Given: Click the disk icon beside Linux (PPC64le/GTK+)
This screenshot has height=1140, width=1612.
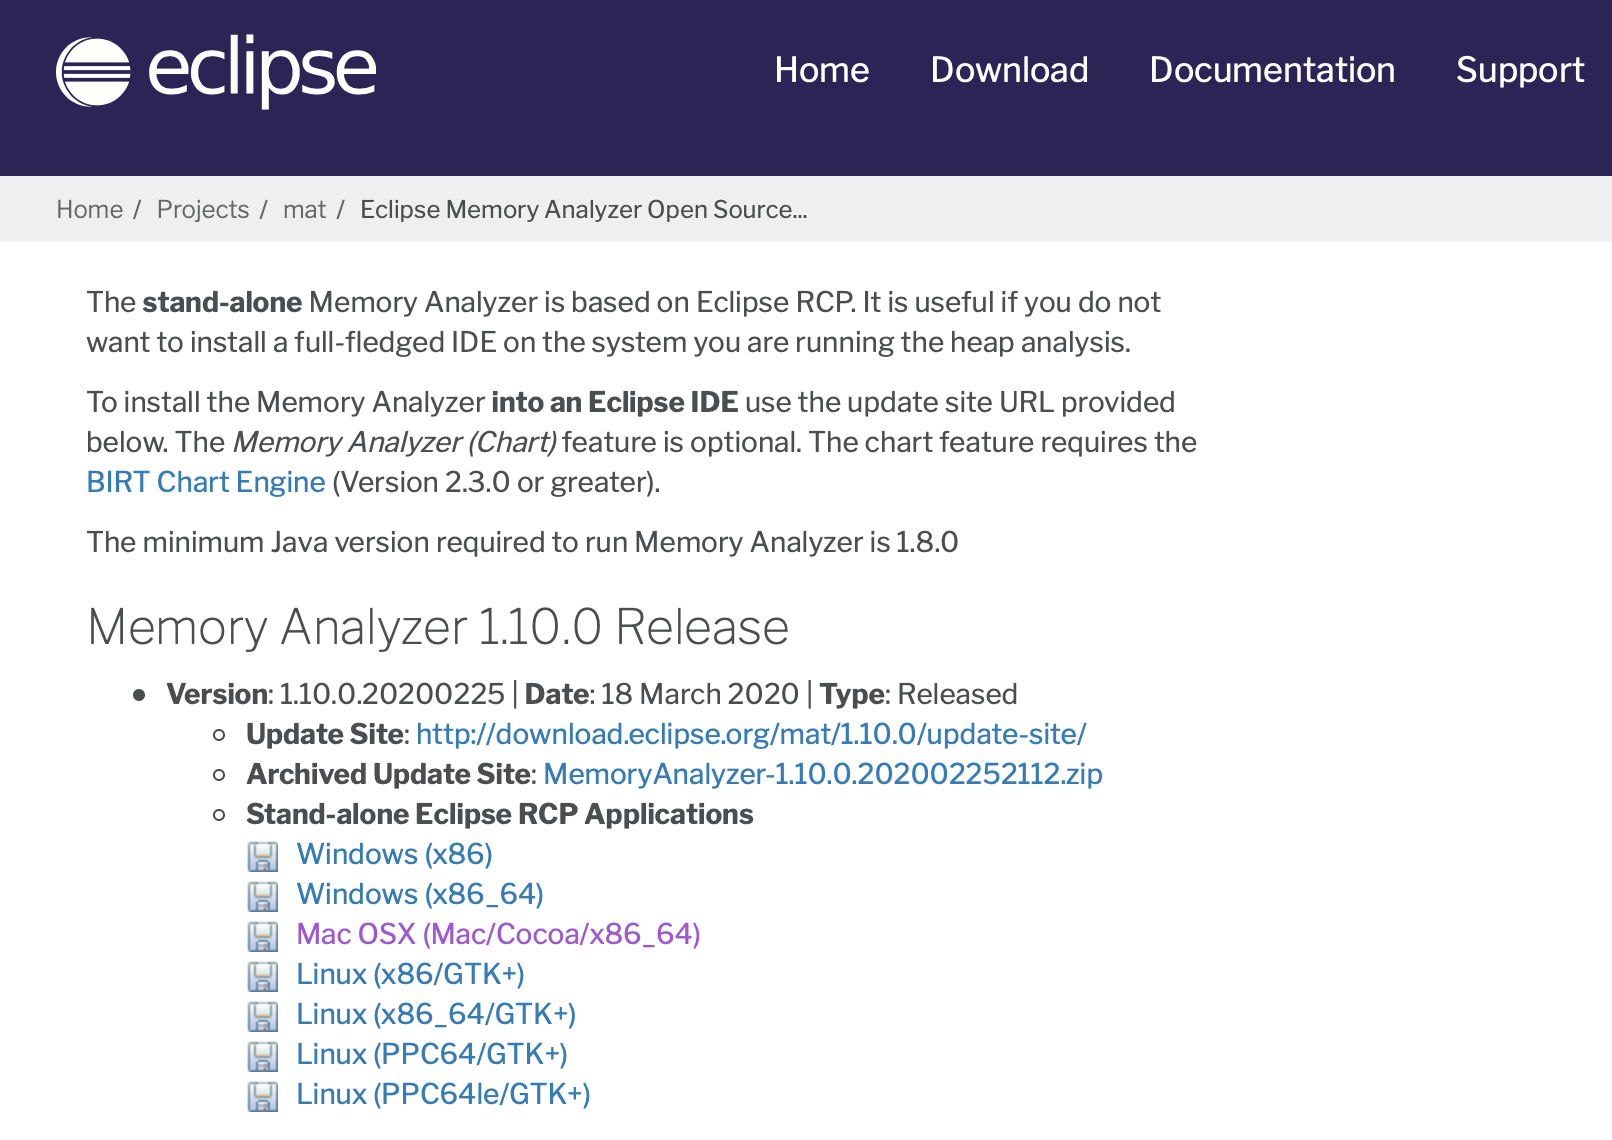Looking at the screenshot, I should (x=263, y=1096).
